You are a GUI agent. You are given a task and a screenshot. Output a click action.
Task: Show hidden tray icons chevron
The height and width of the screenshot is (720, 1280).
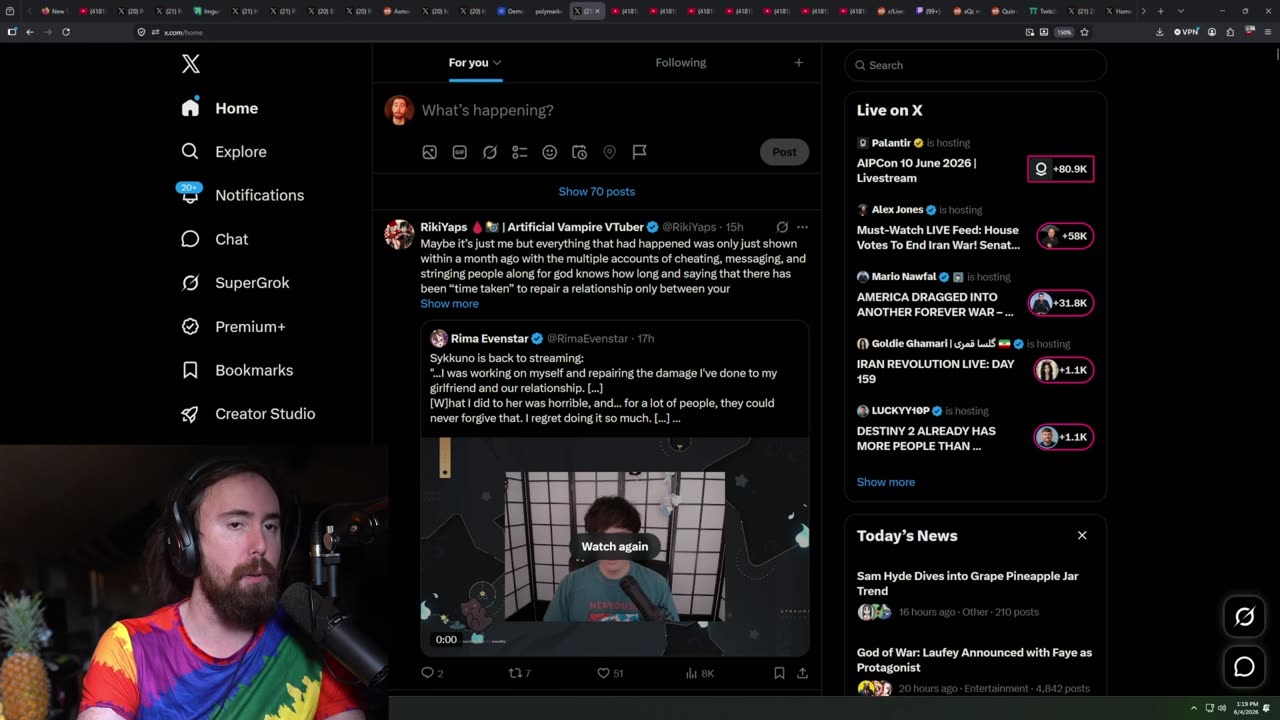point(1194,708)
